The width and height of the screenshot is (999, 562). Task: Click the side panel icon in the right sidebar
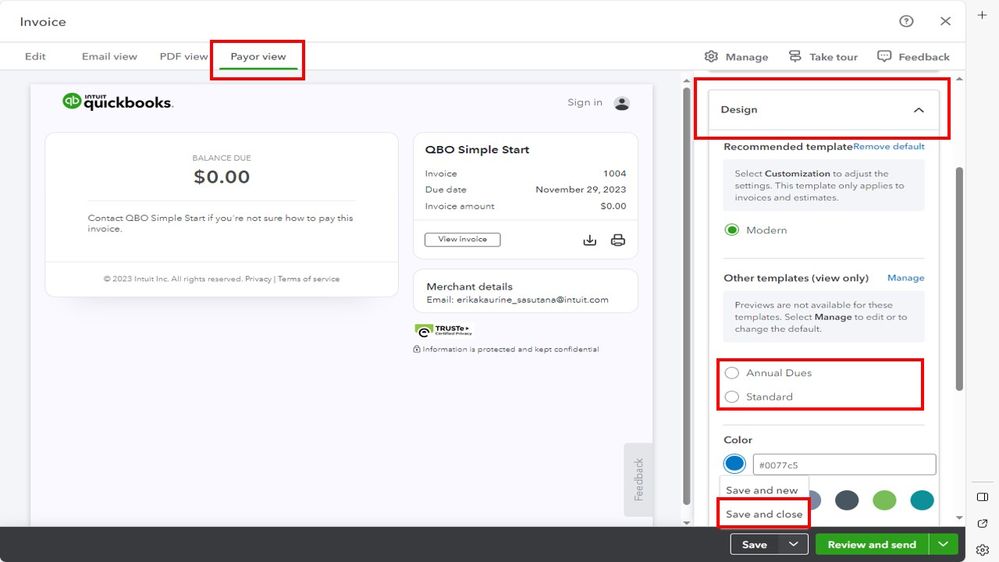[x=982, y=496]
